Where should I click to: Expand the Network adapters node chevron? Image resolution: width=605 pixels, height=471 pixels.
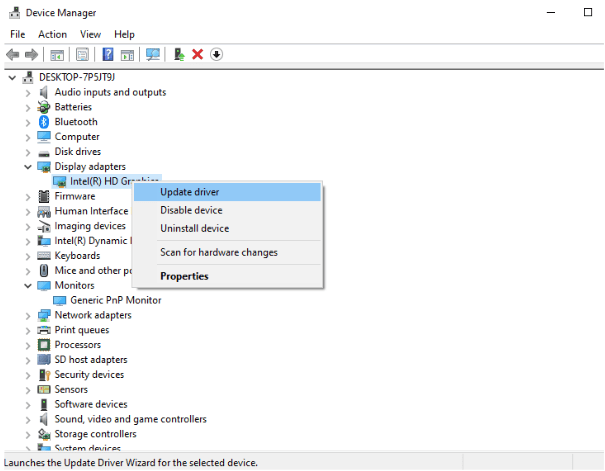(x=28, y=316)
